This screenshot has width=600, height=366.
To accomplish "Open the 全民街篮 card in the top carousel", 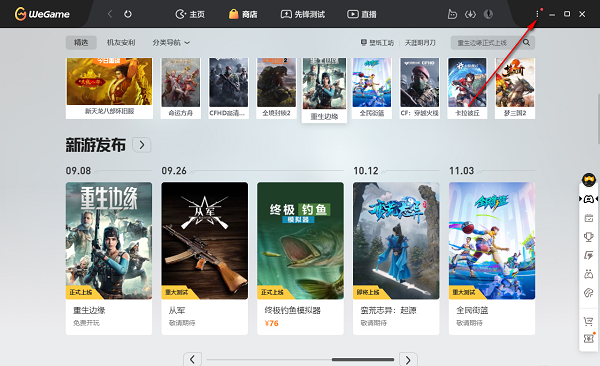I will tap(372, 88).
